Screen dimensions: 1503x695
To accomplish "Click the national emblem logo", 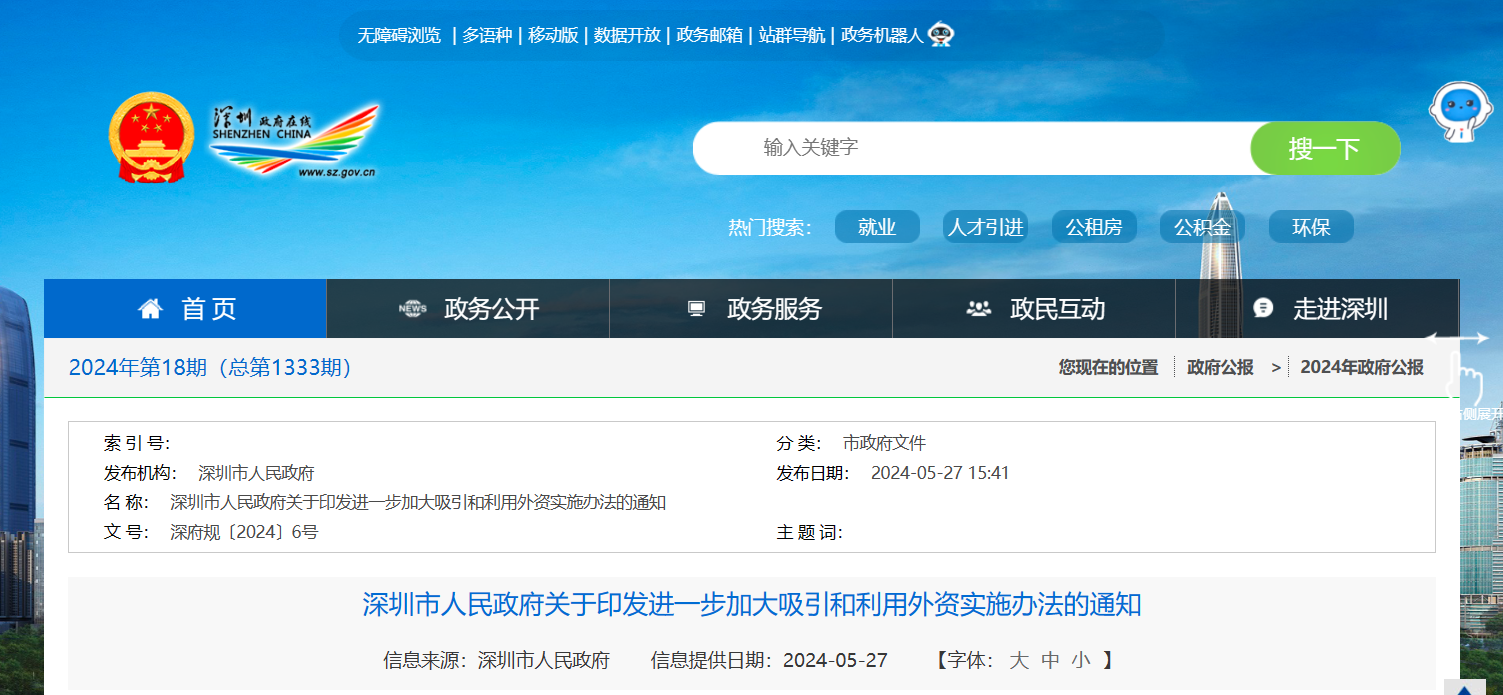I will [151, 137].
